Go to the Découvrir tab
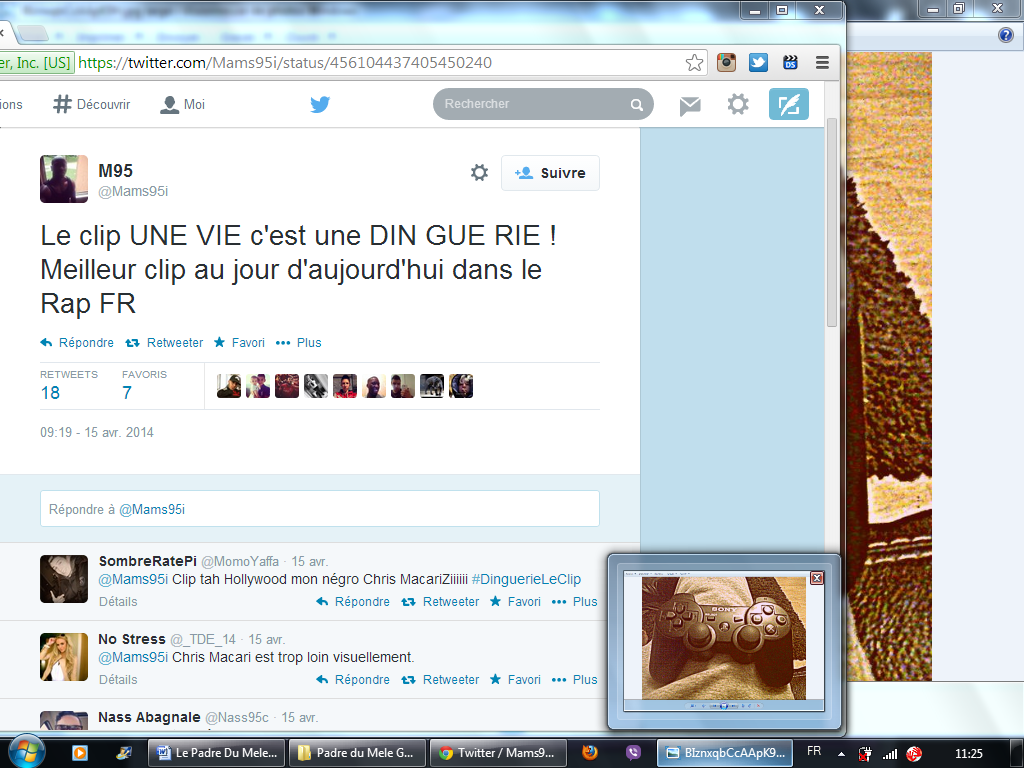Screen dimensions: 1024x768 pos(92,104)
